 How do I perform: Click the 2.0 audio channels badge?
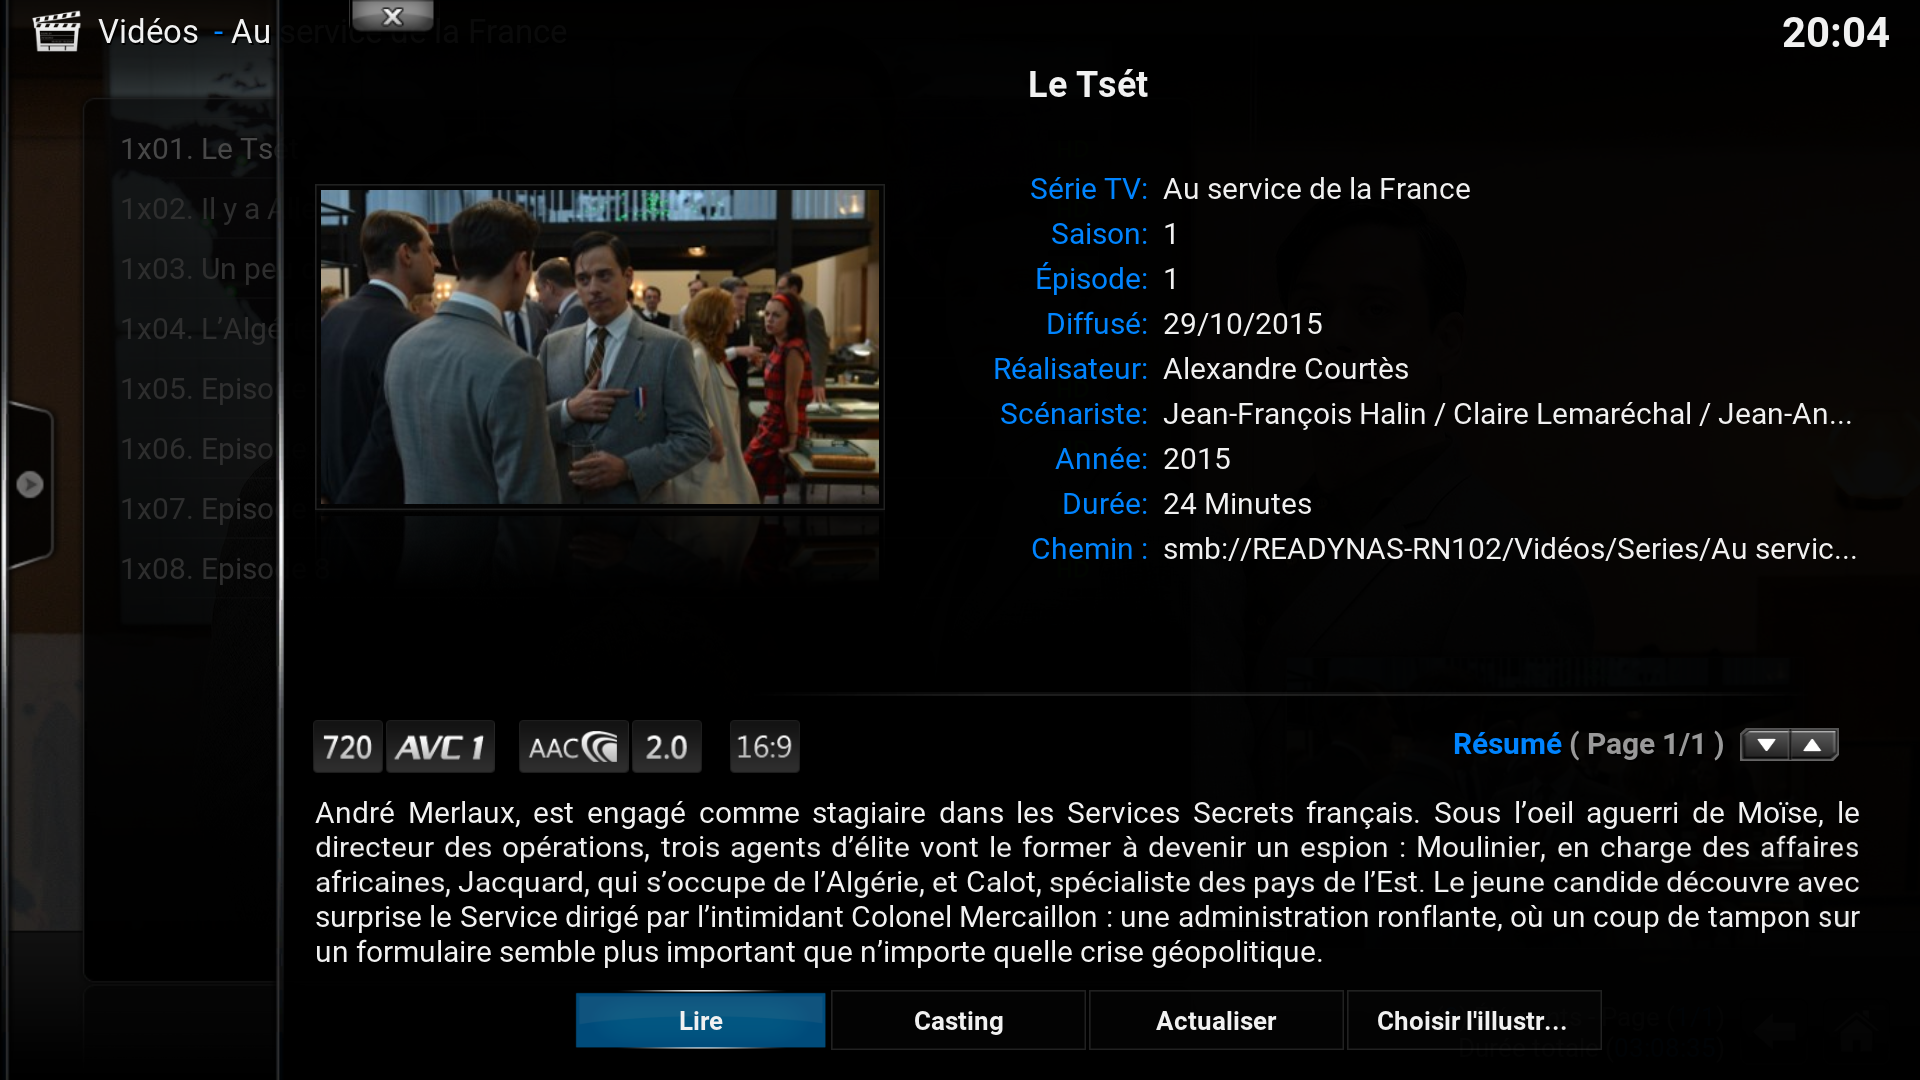667,747
